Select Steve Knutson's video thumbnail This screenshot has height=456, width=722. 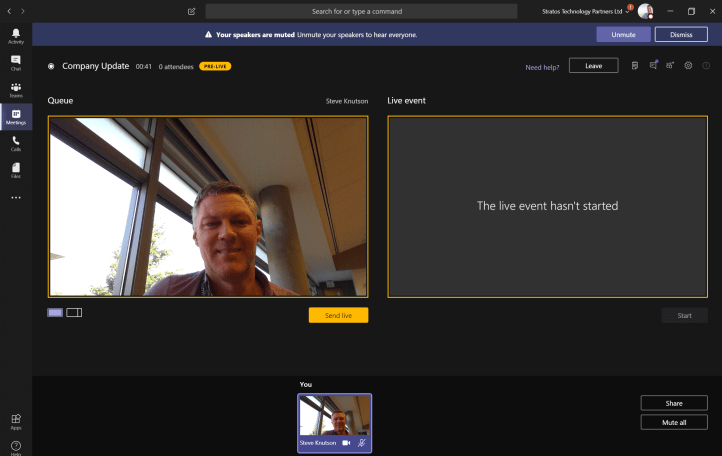coord(334,423)
